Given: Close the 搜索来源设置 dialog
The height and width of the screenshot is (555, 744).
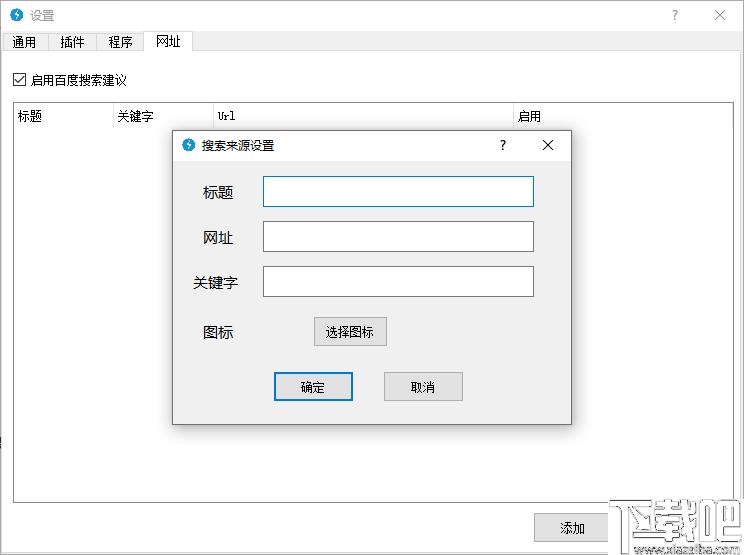Looking at the screenshot, I should [x=548, y=145].
